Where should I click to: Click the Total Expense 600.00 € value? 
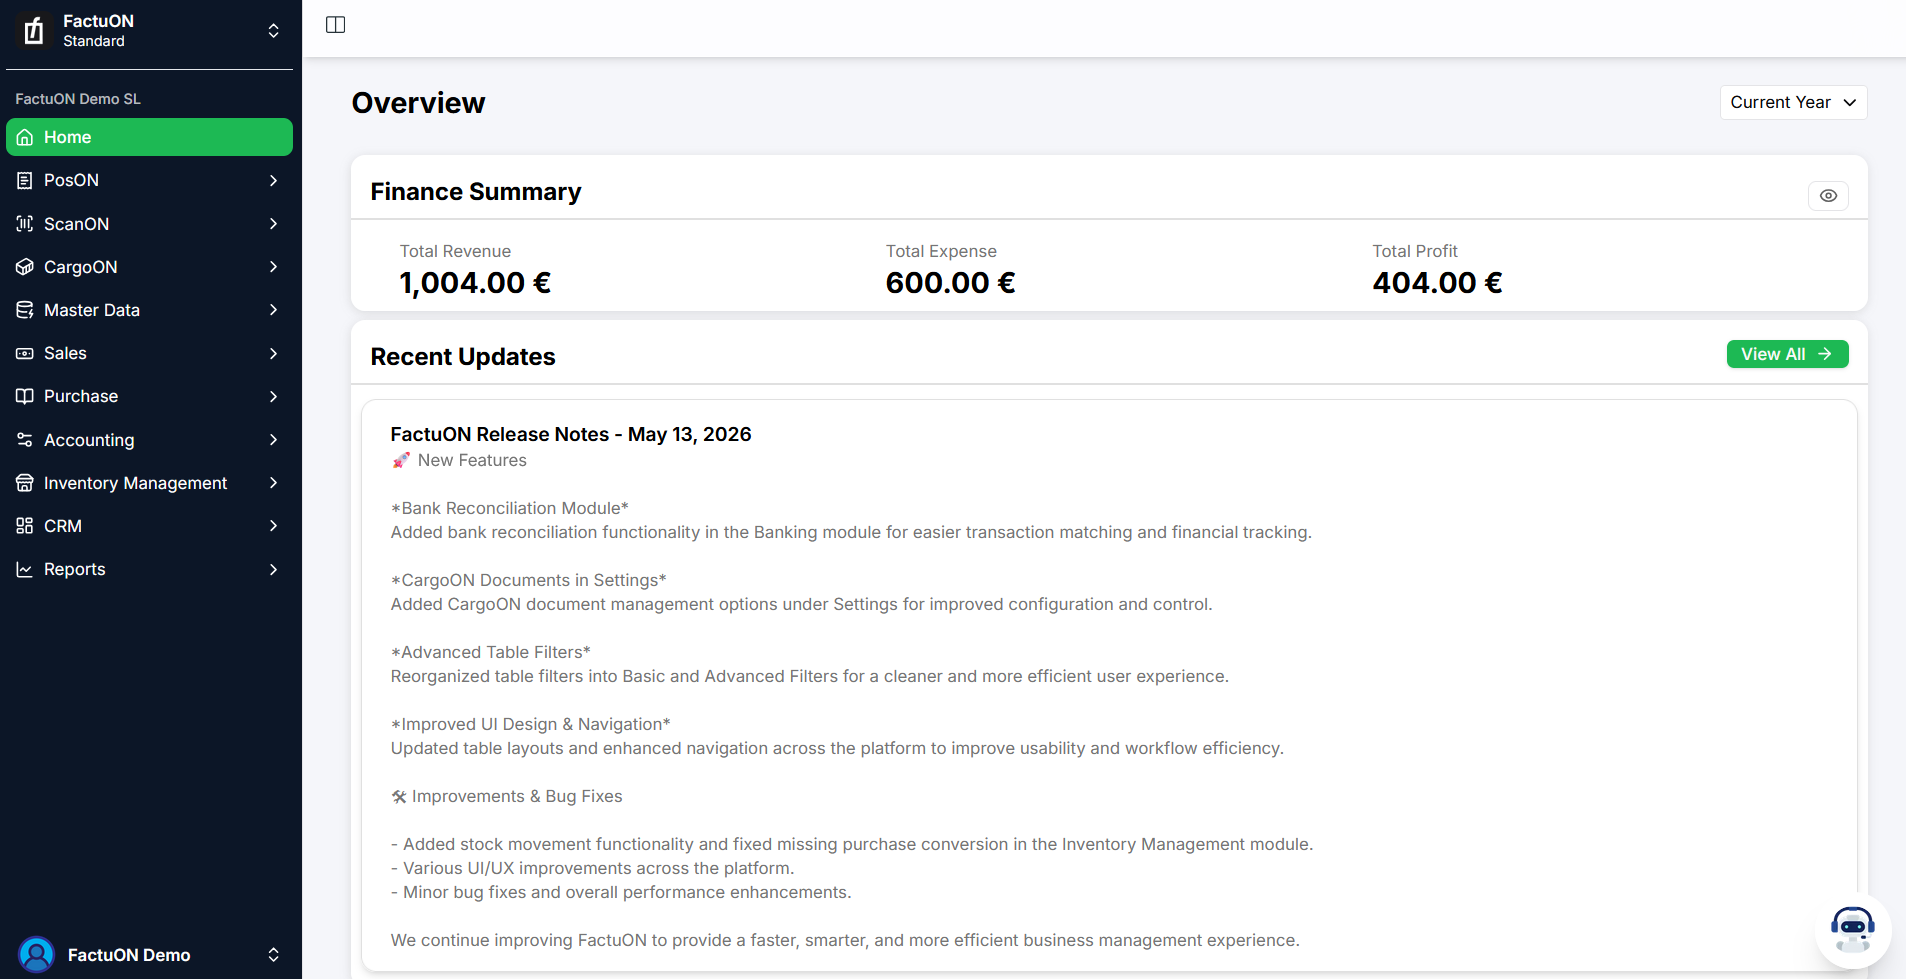pos(950,283)
